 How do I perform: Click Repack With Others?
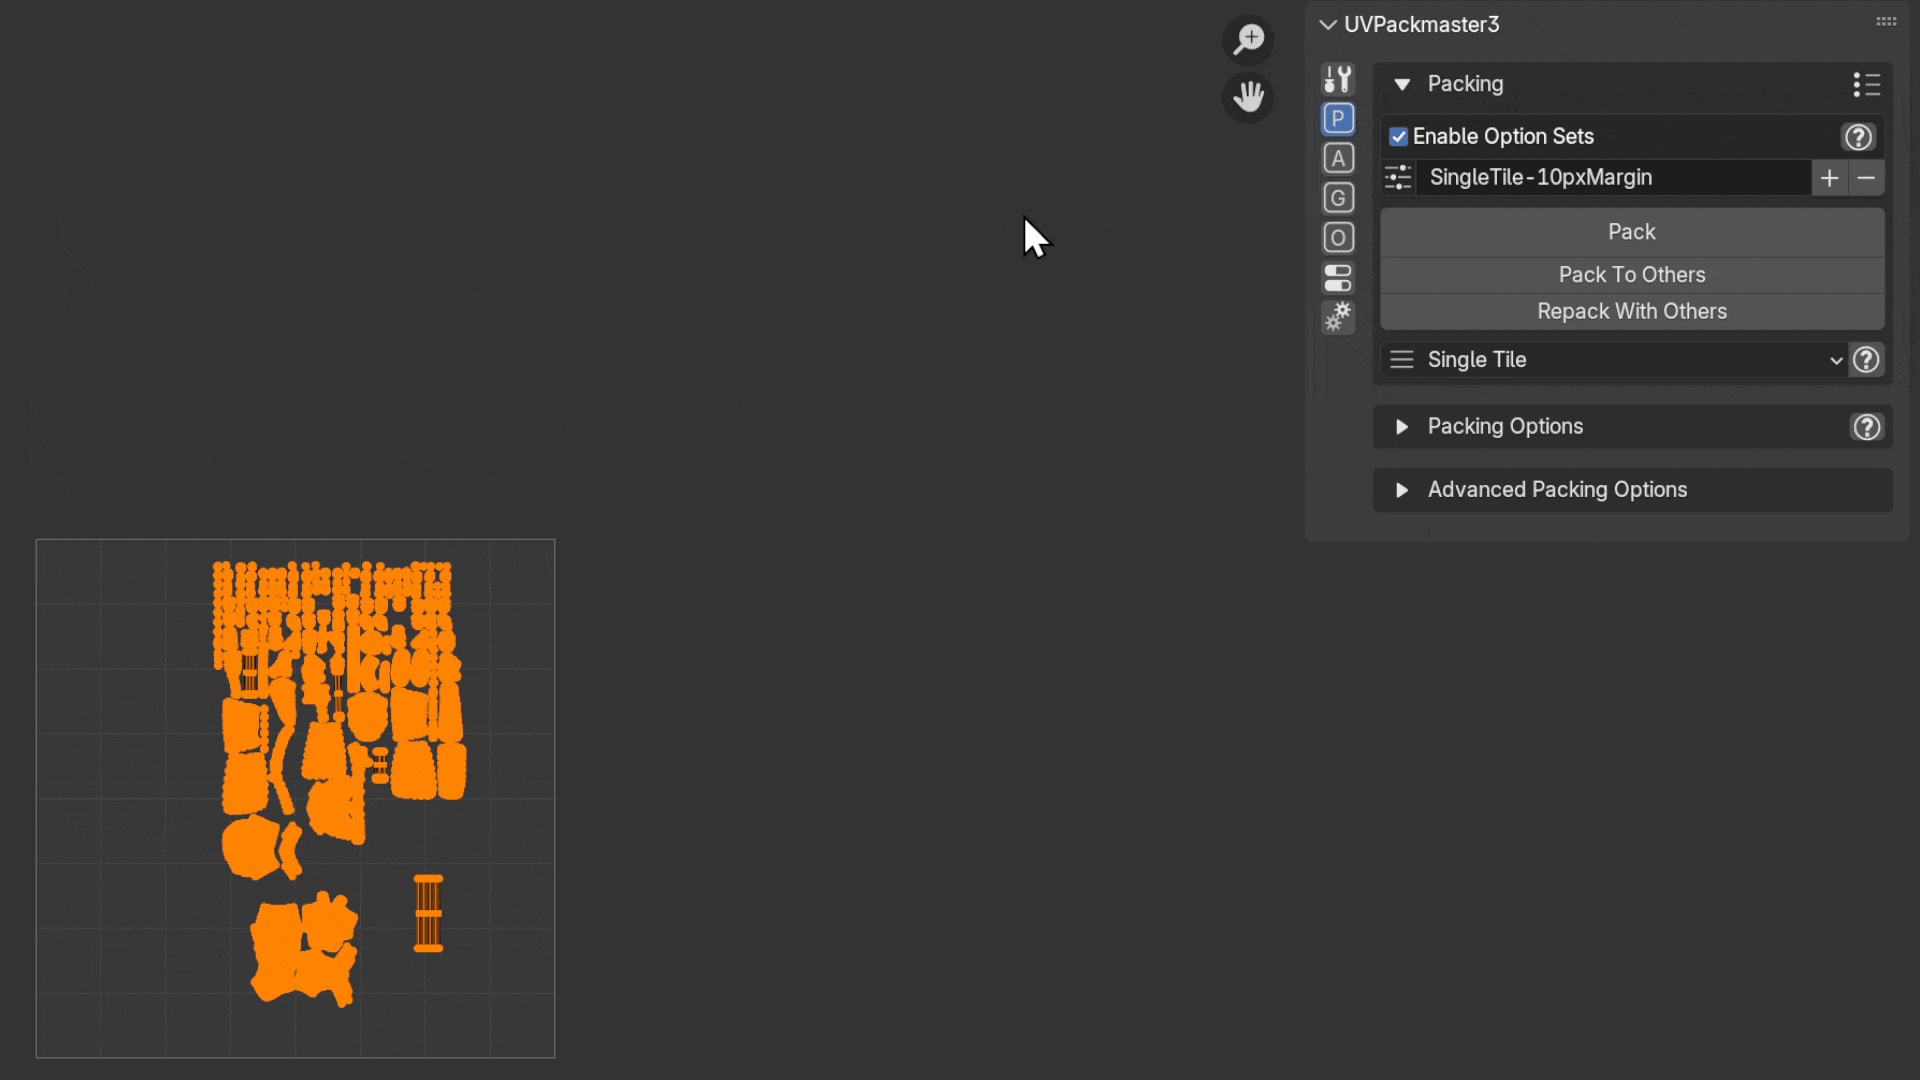(x=1631, y=311)
